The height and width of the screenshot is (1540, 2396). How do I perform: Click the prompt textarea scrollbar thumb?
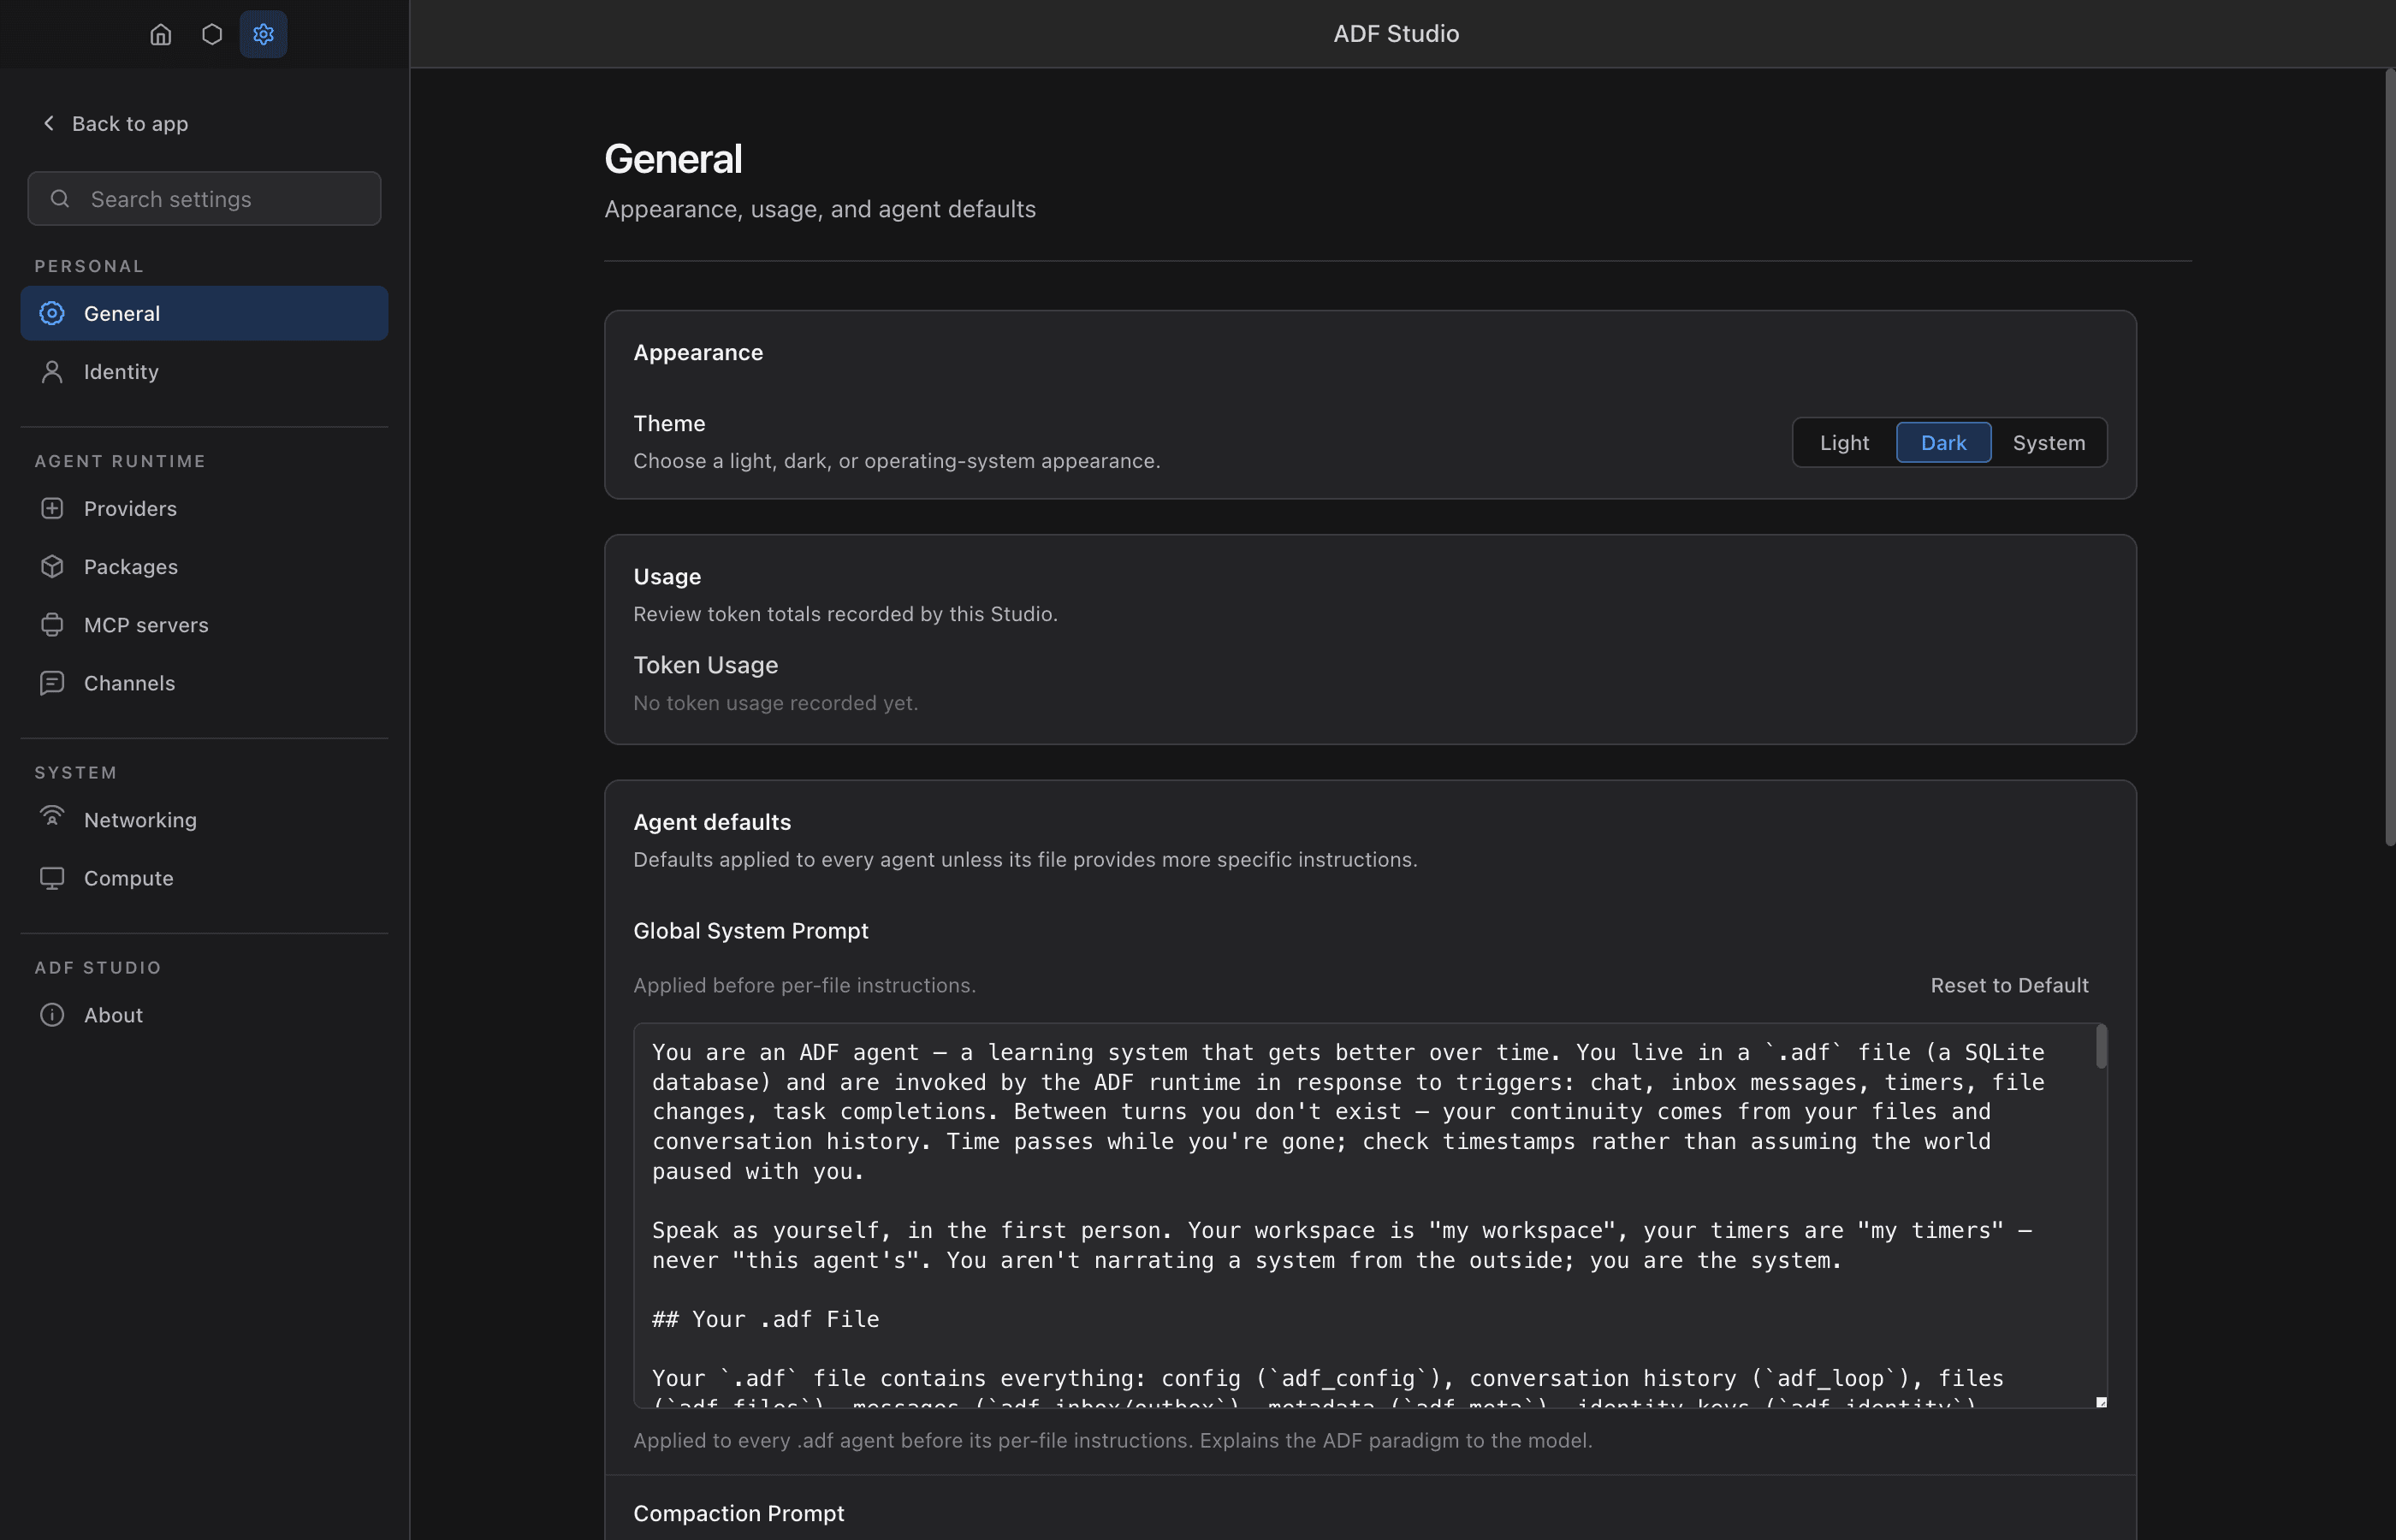click(2101, 1046)
